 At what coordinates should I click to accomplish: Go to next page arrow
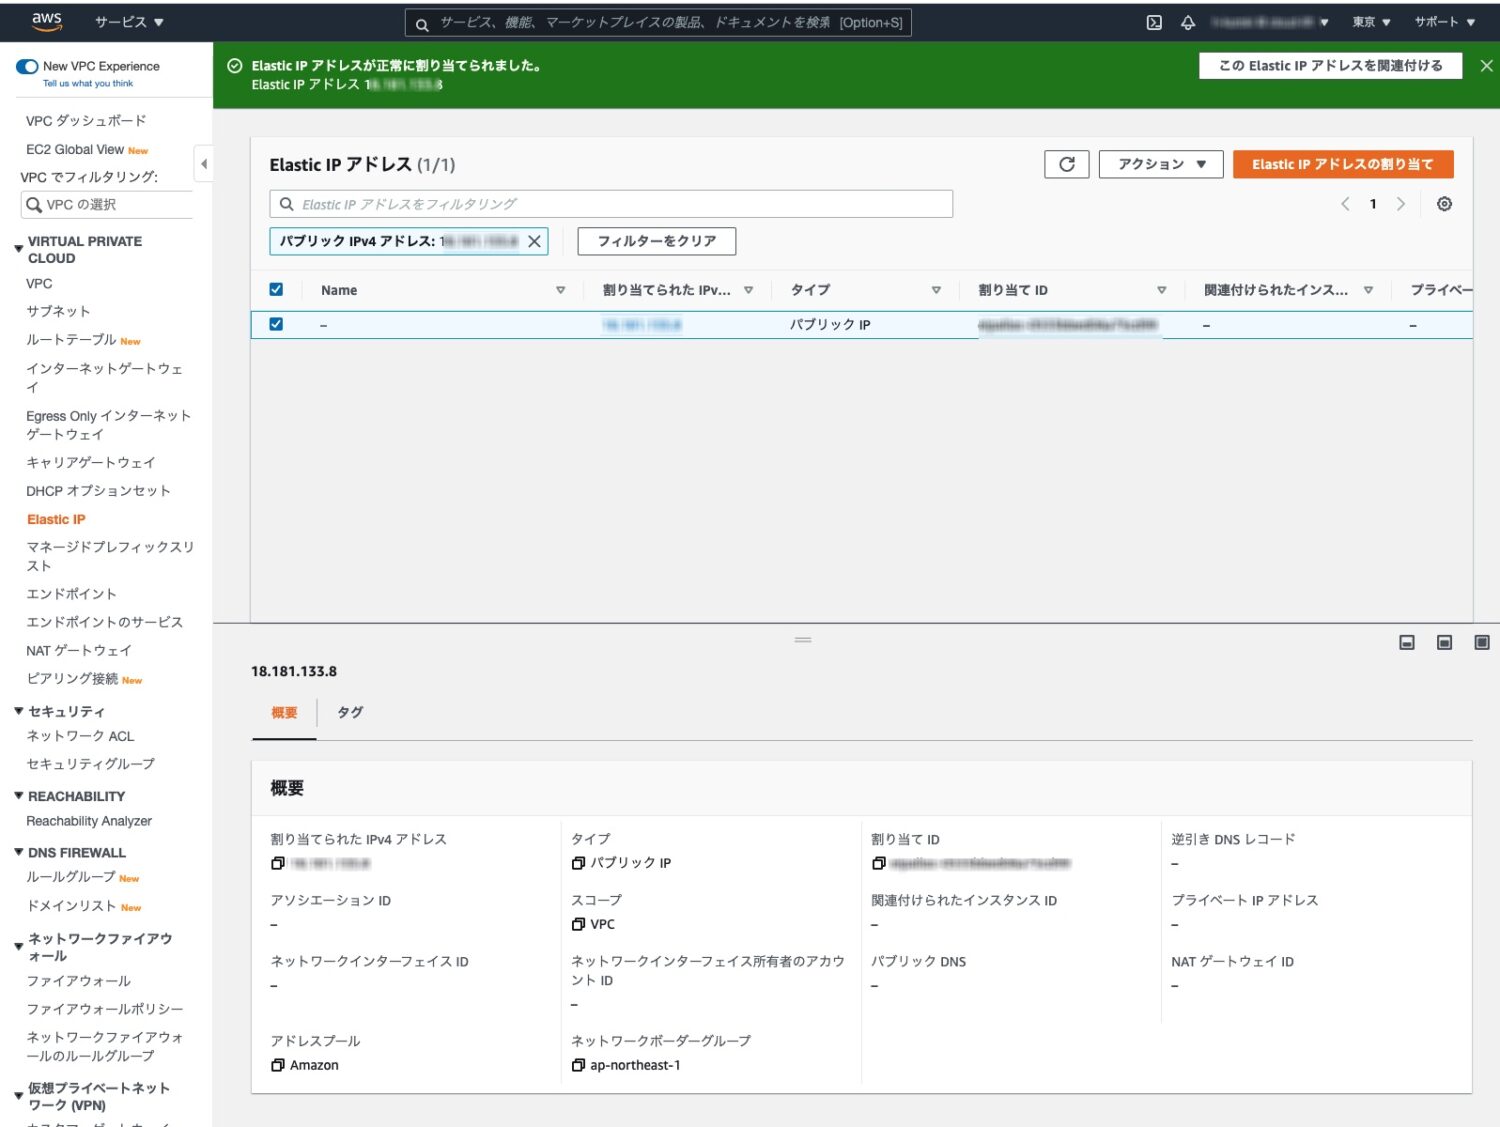coord(1401,204)
